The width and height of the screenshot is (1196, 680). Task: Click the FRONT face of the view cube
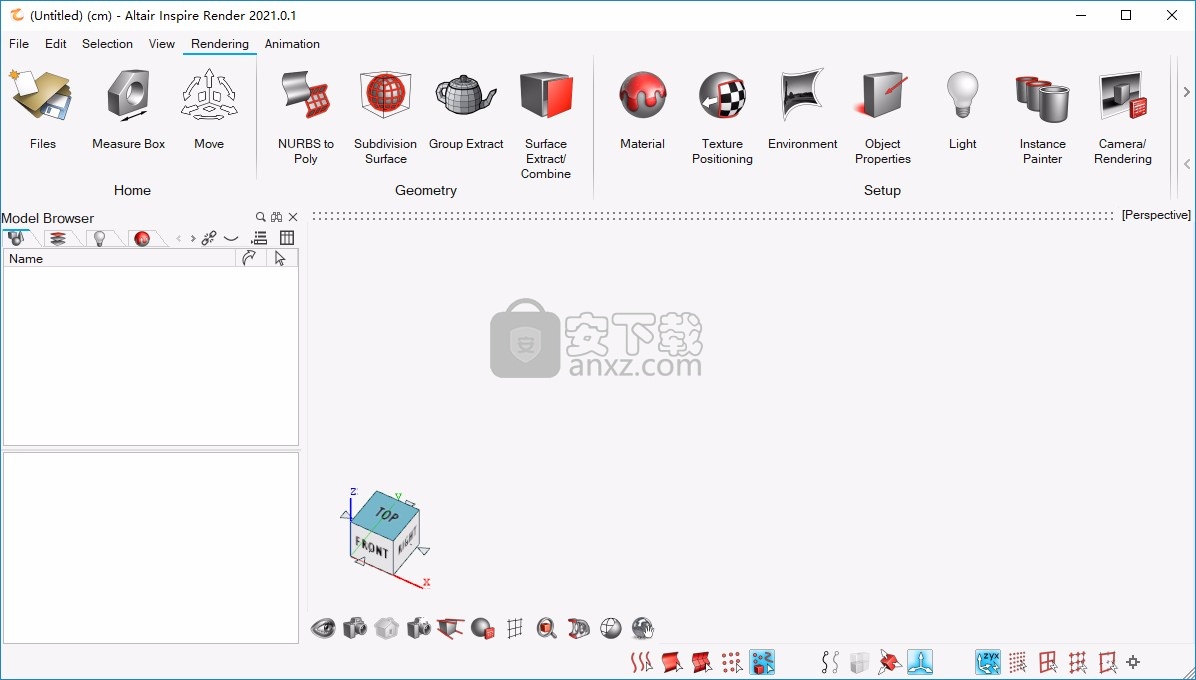(x=371, y=547)
